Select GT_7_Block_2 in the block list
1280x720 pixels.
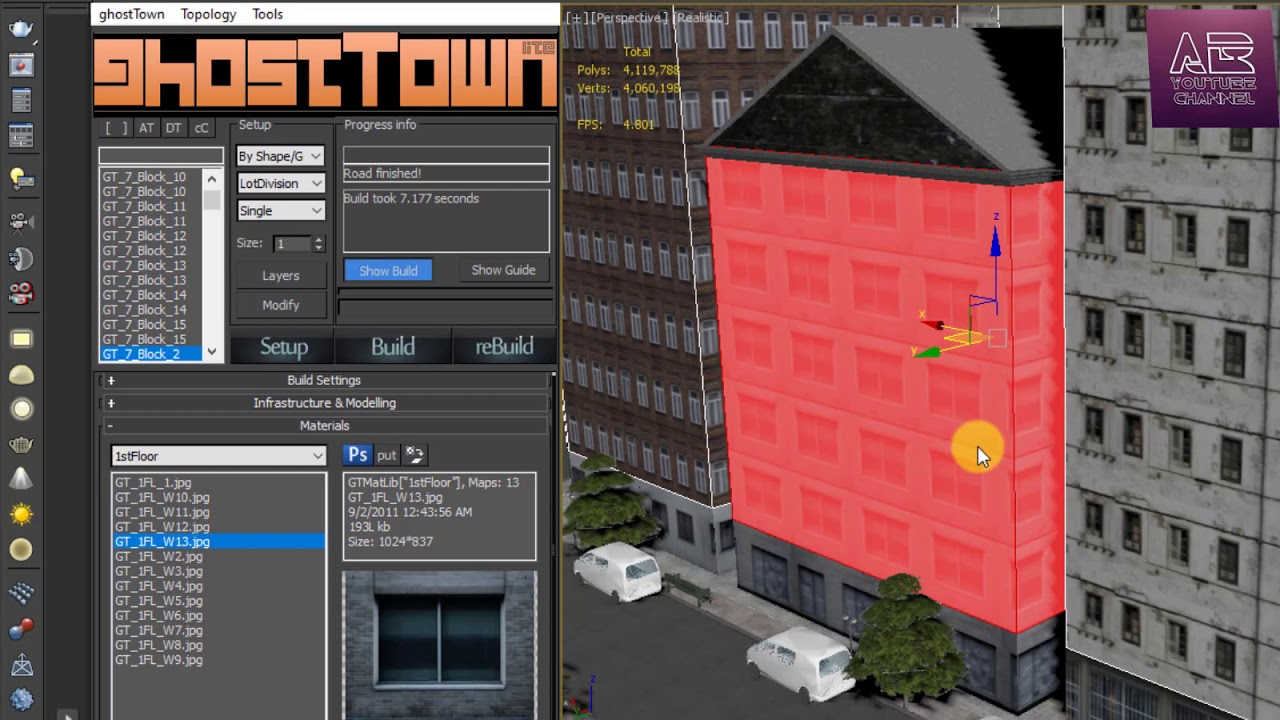pos(150,354)
